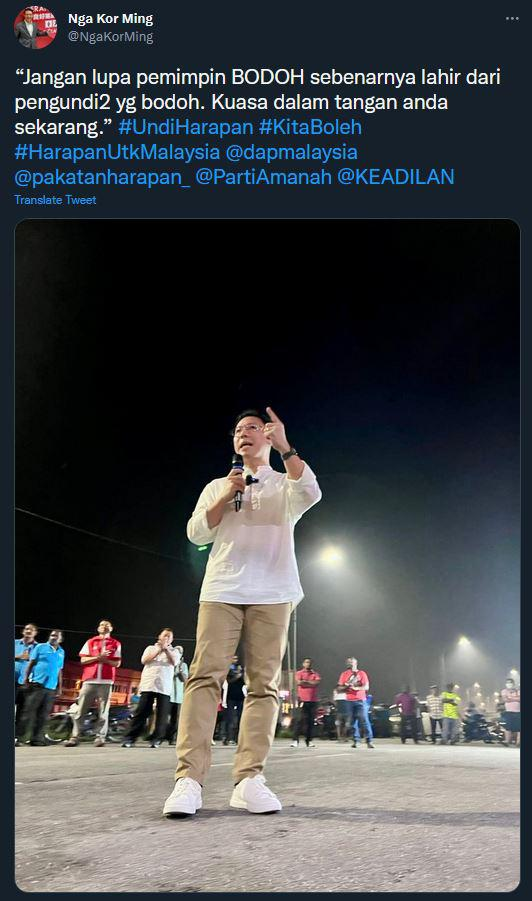This screenshot has width=532, height=901.
Task: Open the tweet's more options ellipsis menu
Action: point(512,18)
